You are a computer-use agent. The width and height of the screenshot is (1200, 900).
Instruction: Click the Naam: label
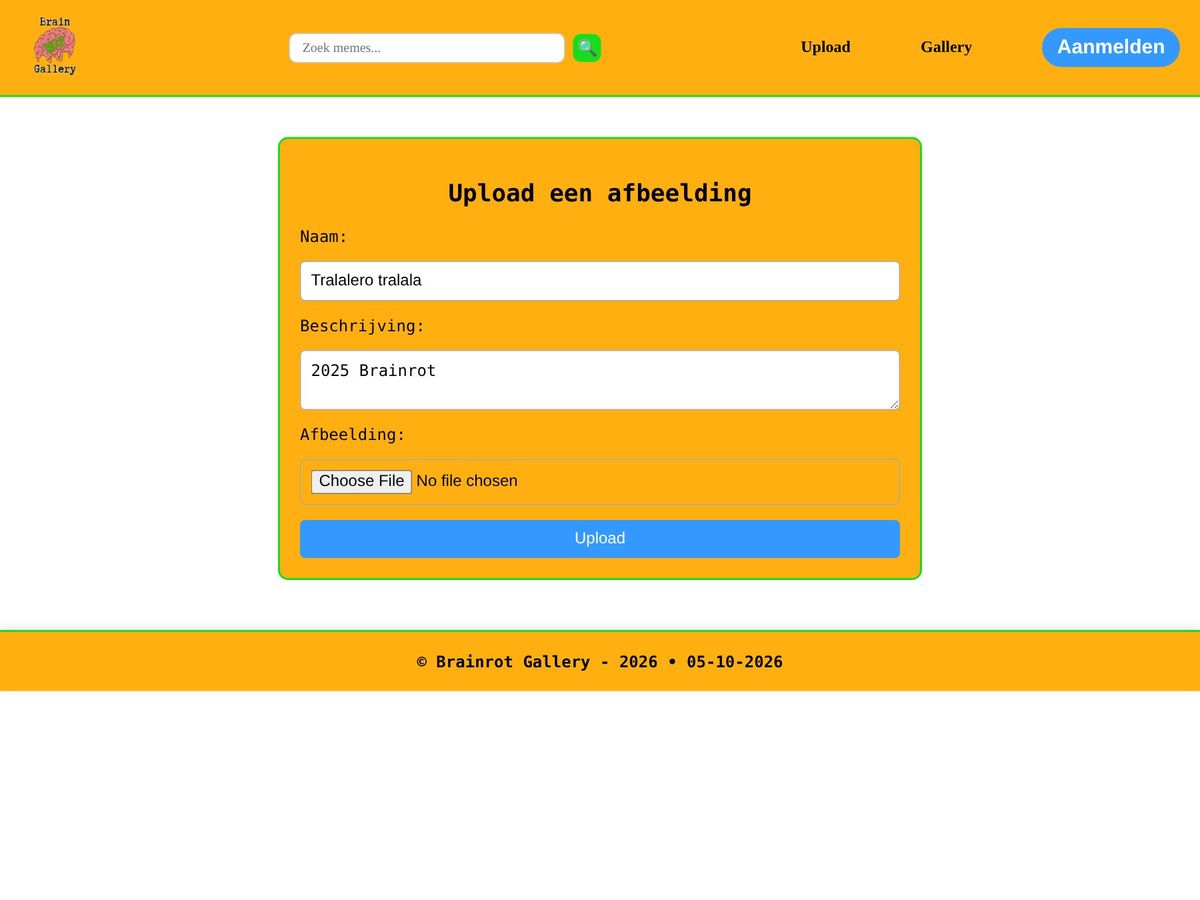pos(324,237)
